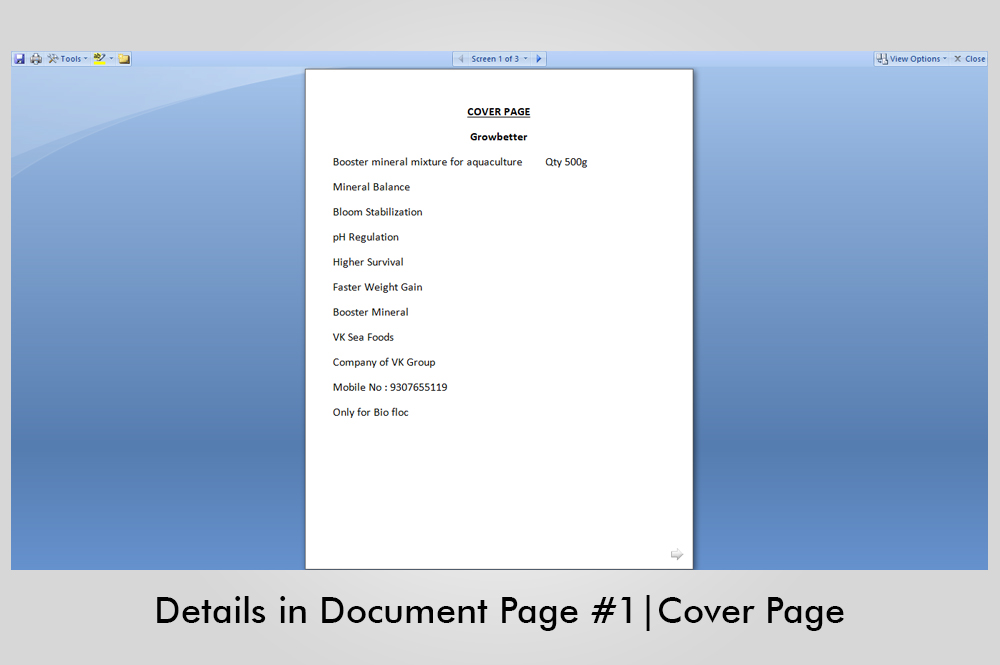1000x665 pixels.
Task: Click the 'Bloom Stabilization' line
Action: [378, 212]
